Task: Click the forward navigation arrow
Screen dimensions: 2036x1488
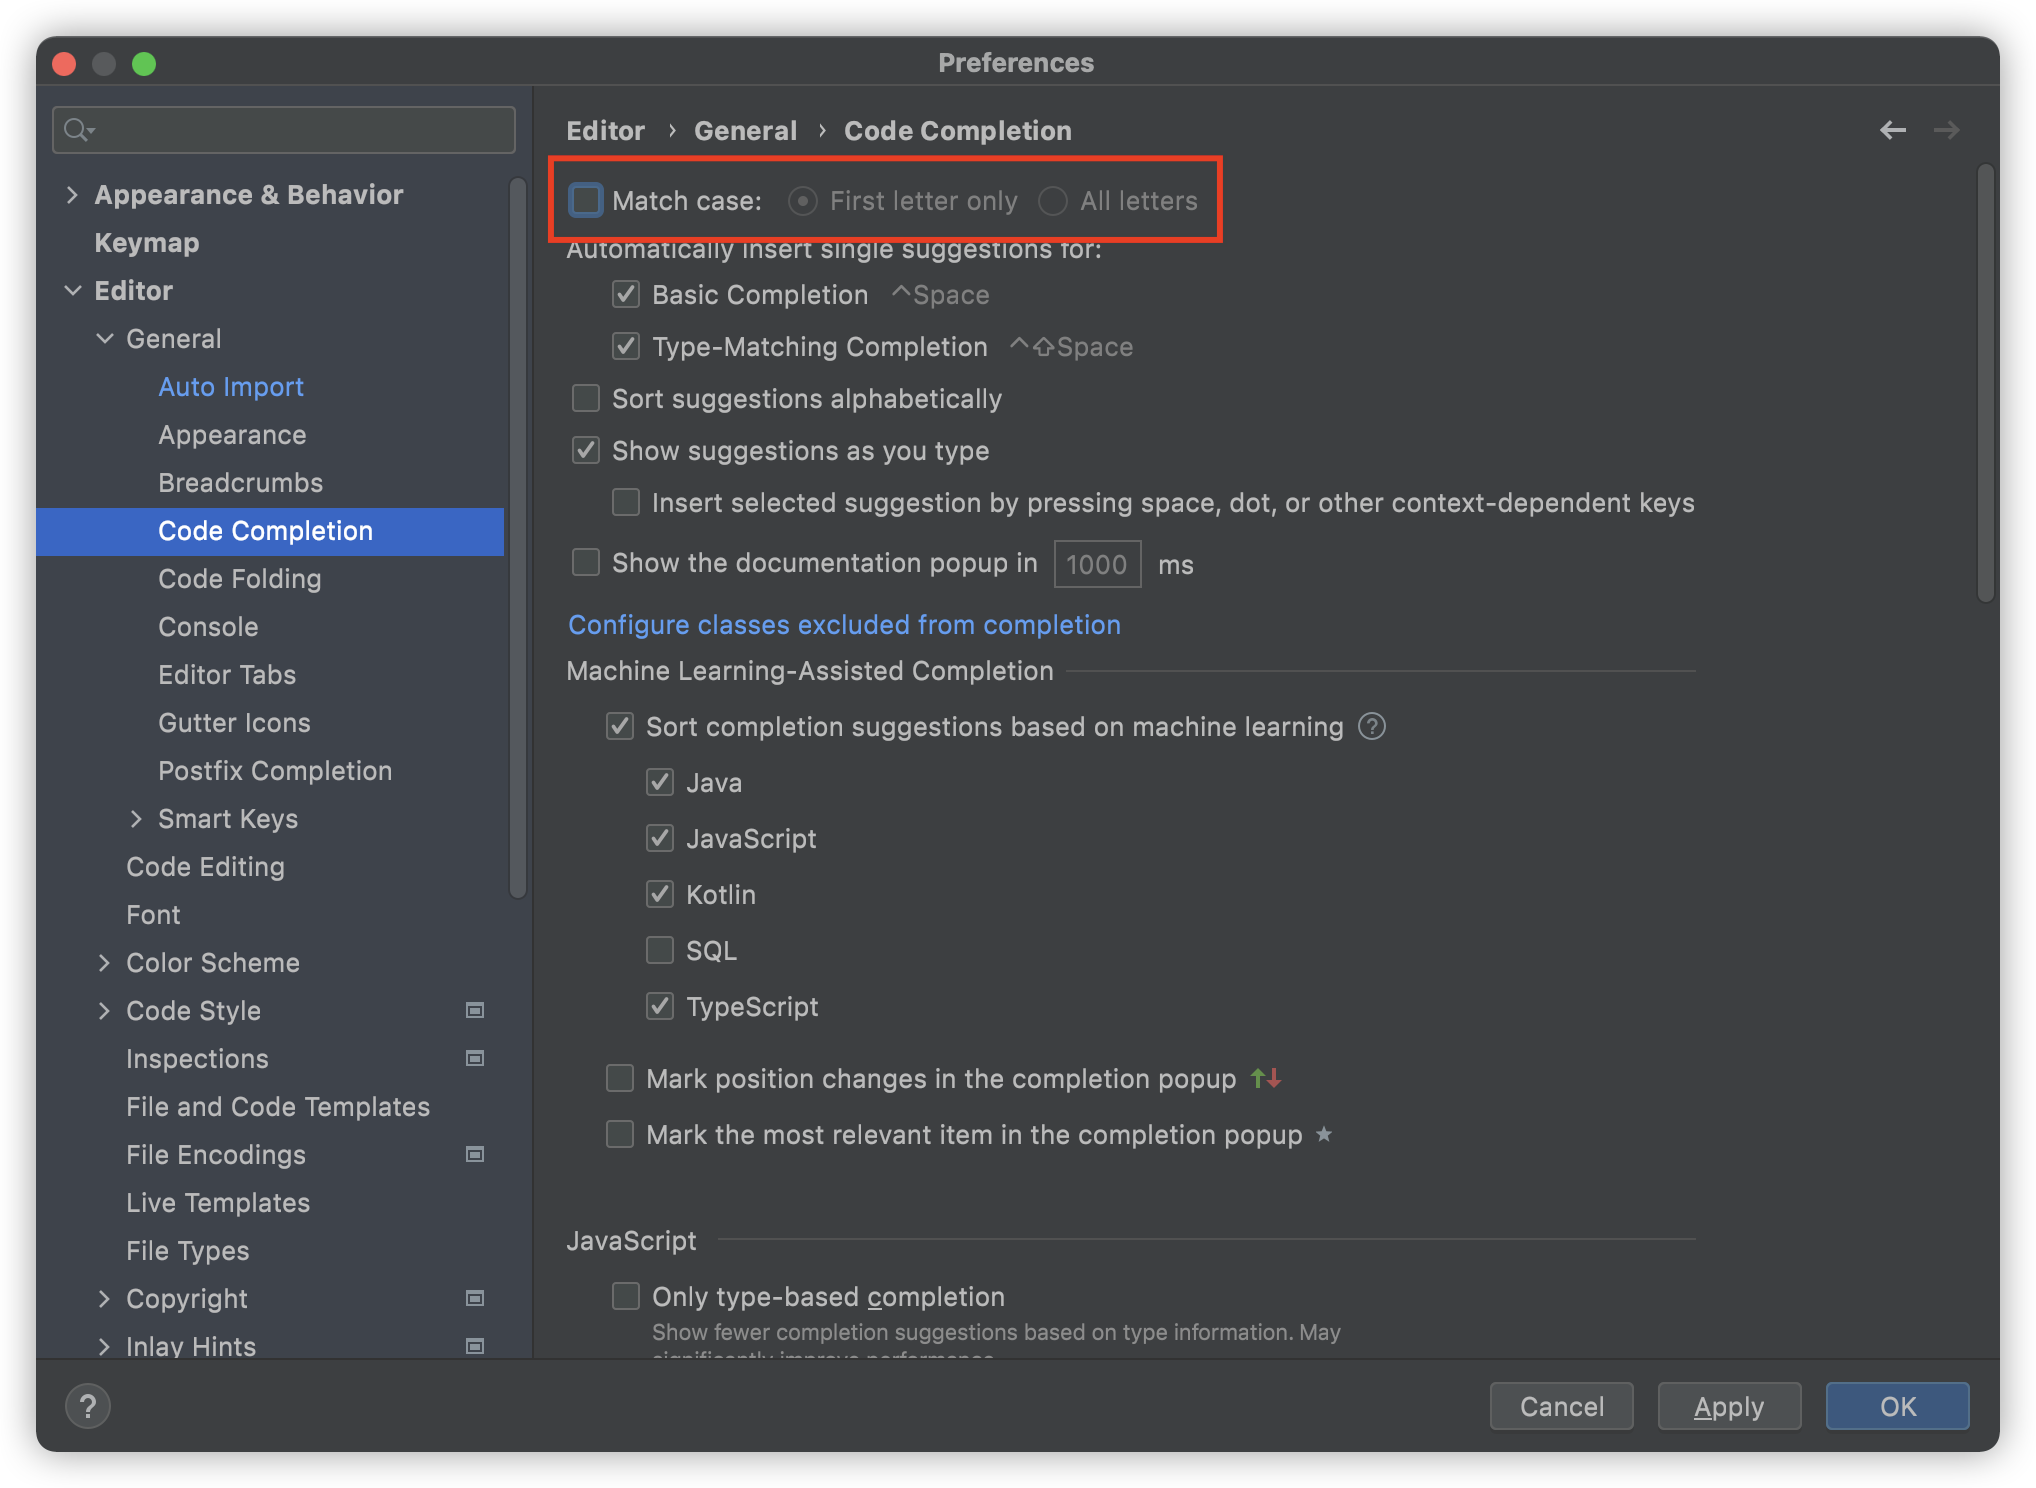Action: (1946, 130)
